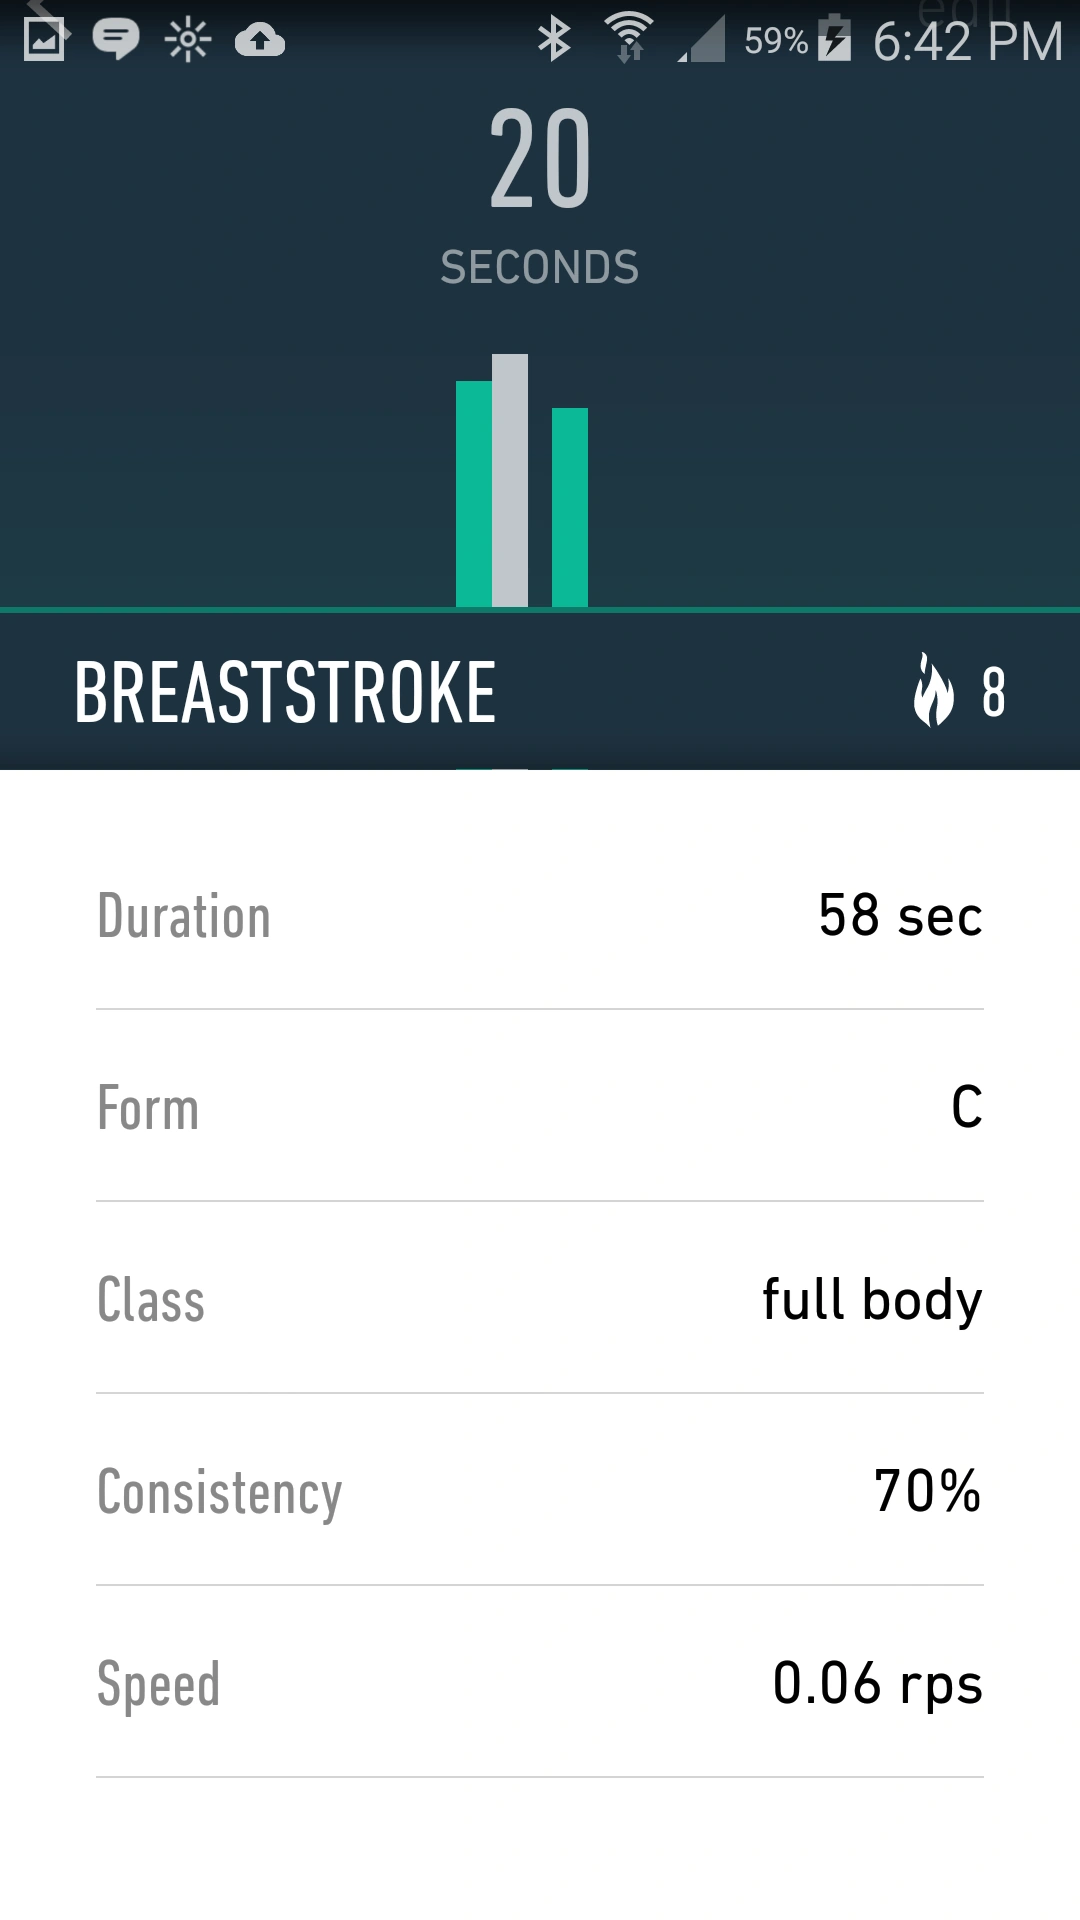This screenshot has height=1920, width=1080.
Task: Select the rightmost green bar in chart
Action: tap(570, 507)
